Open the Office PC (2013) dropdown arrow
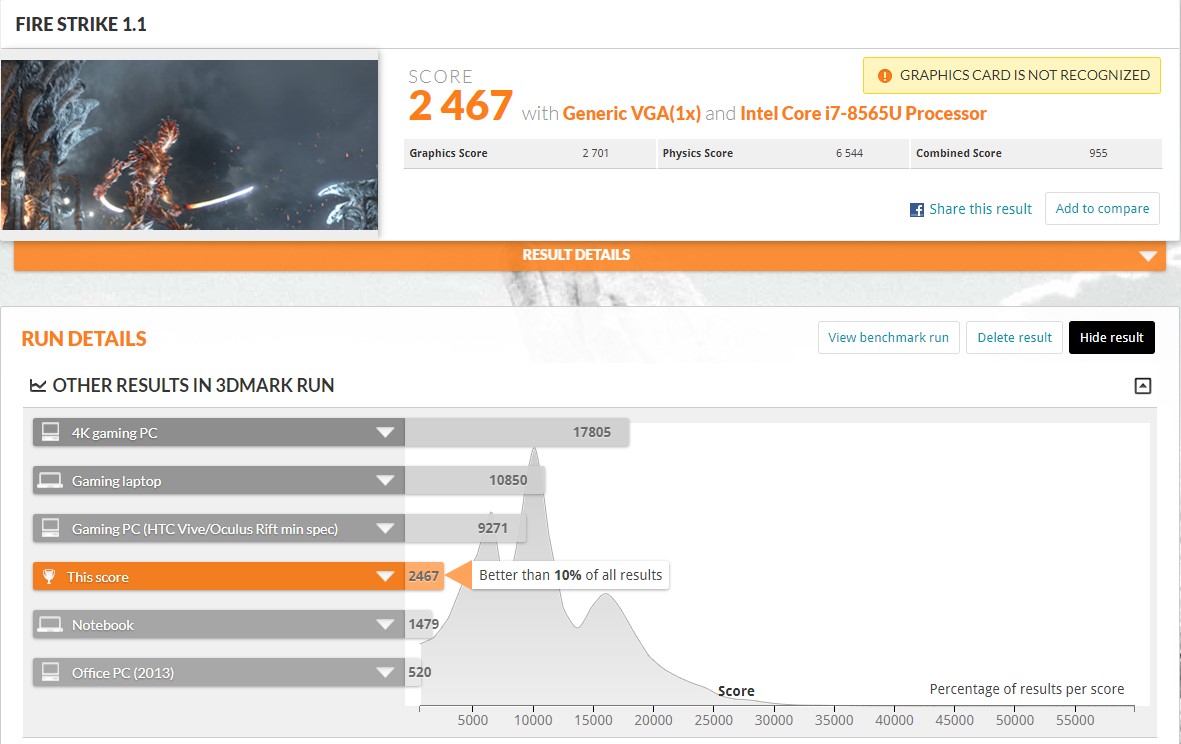Screen dimensions: 1181x744 click(385, 673)
